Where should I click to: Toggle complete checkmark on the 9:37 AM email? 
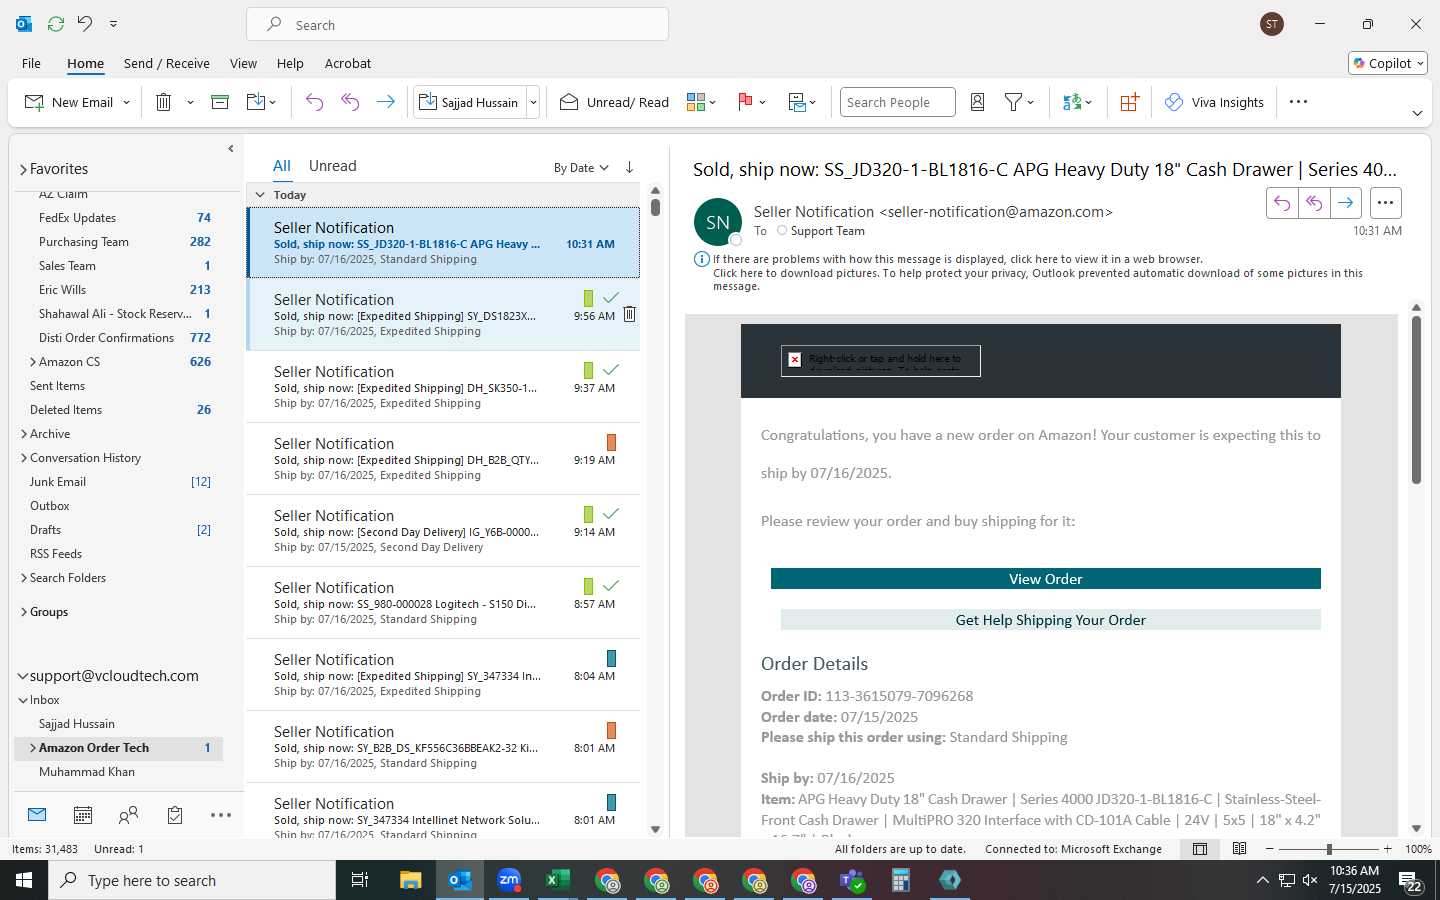pos(611,369)
